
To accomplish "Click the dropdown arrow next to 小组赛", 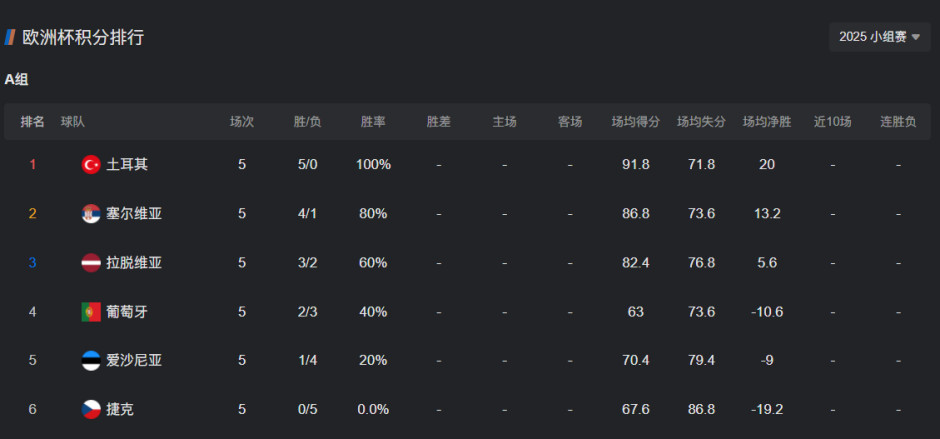I will 915,38.
